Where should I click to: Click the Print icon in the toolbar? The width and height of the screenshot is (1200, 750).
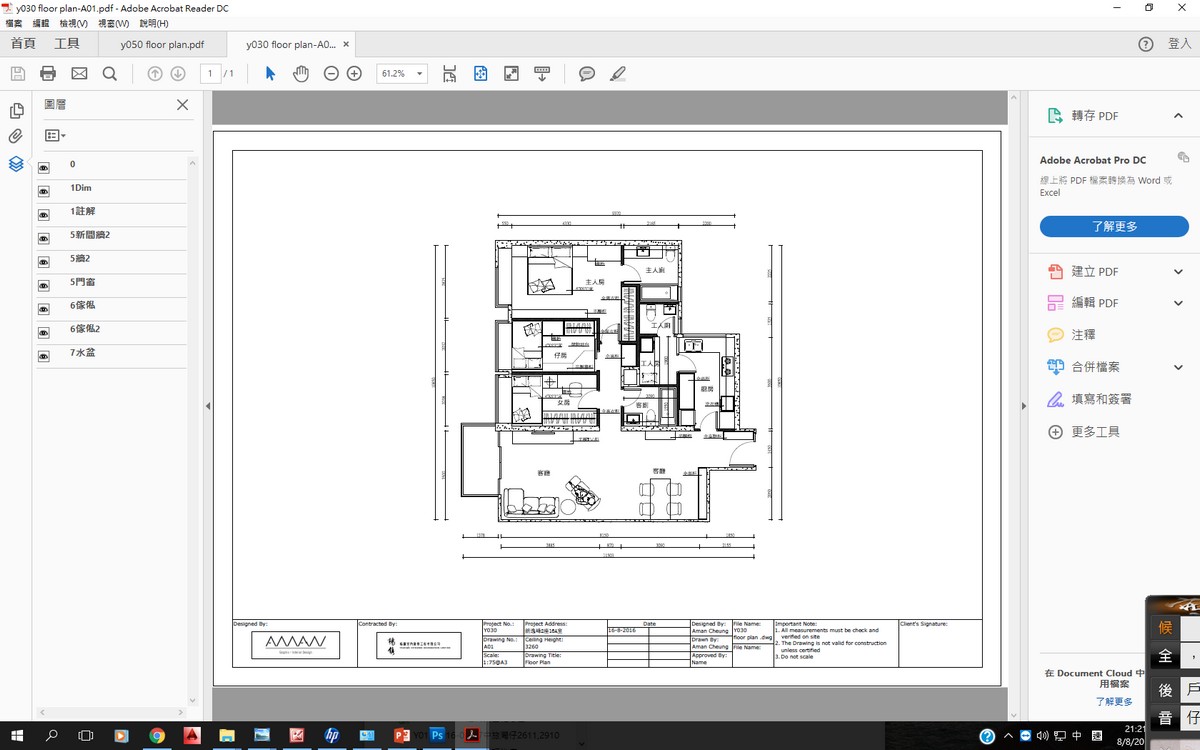click(x=48, y=74)
